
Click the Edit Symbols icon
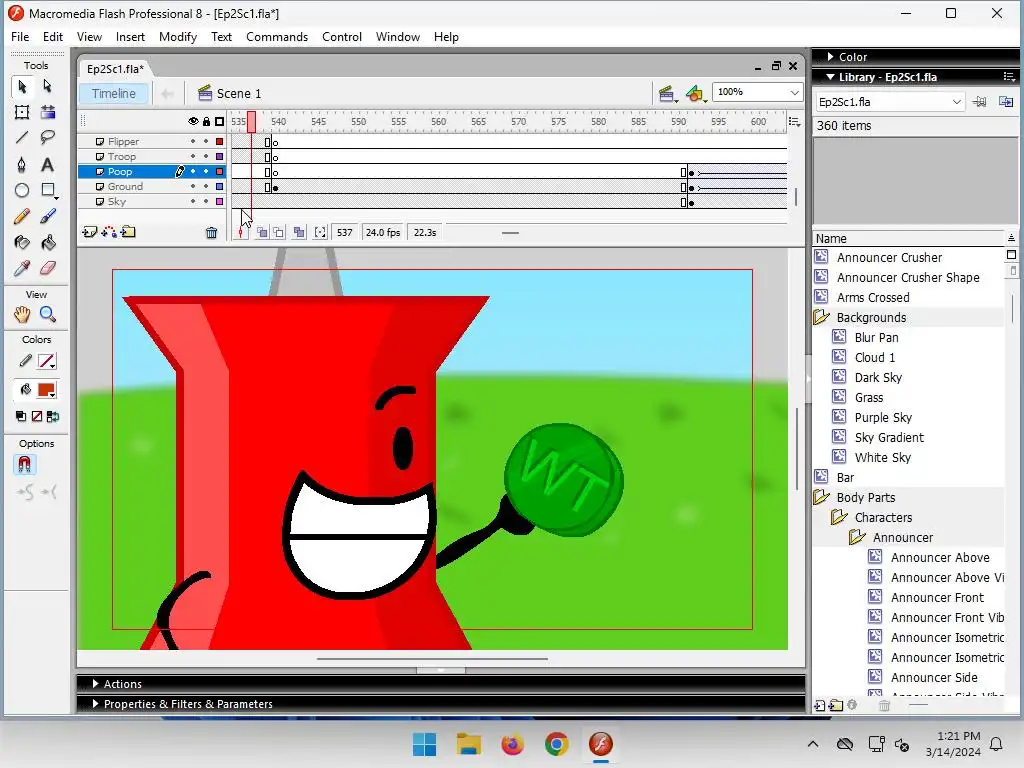[x=696, y=94]
